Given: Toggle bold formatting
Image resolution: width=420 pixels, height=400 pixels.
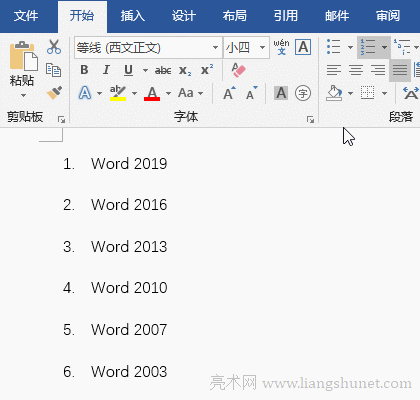Looking at the screenshot, I should coord(84,70).
